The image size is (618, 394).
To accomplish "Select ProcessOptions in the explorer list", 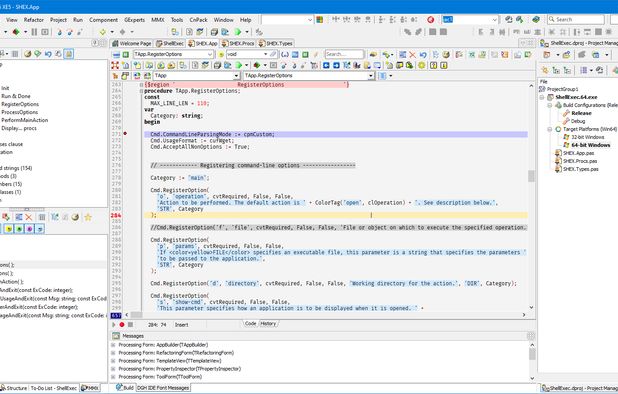I will [20, 112].
